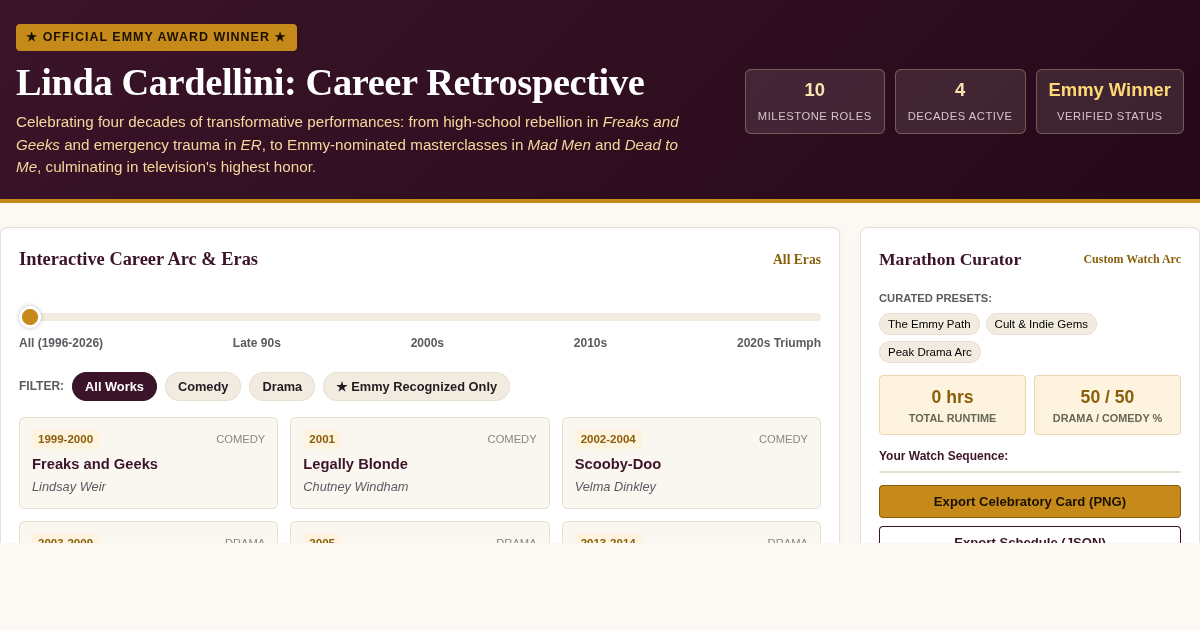The width and height of the screenshot is (1200, 630).
Task: Click the era slider handle
Action: 30,317
